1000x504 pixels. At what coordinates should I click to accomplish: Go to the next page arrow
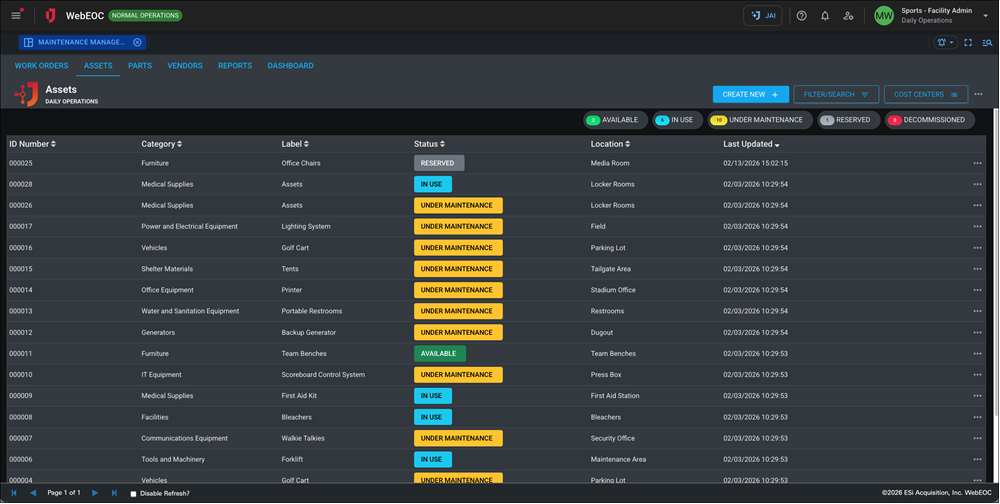(95, 493)
